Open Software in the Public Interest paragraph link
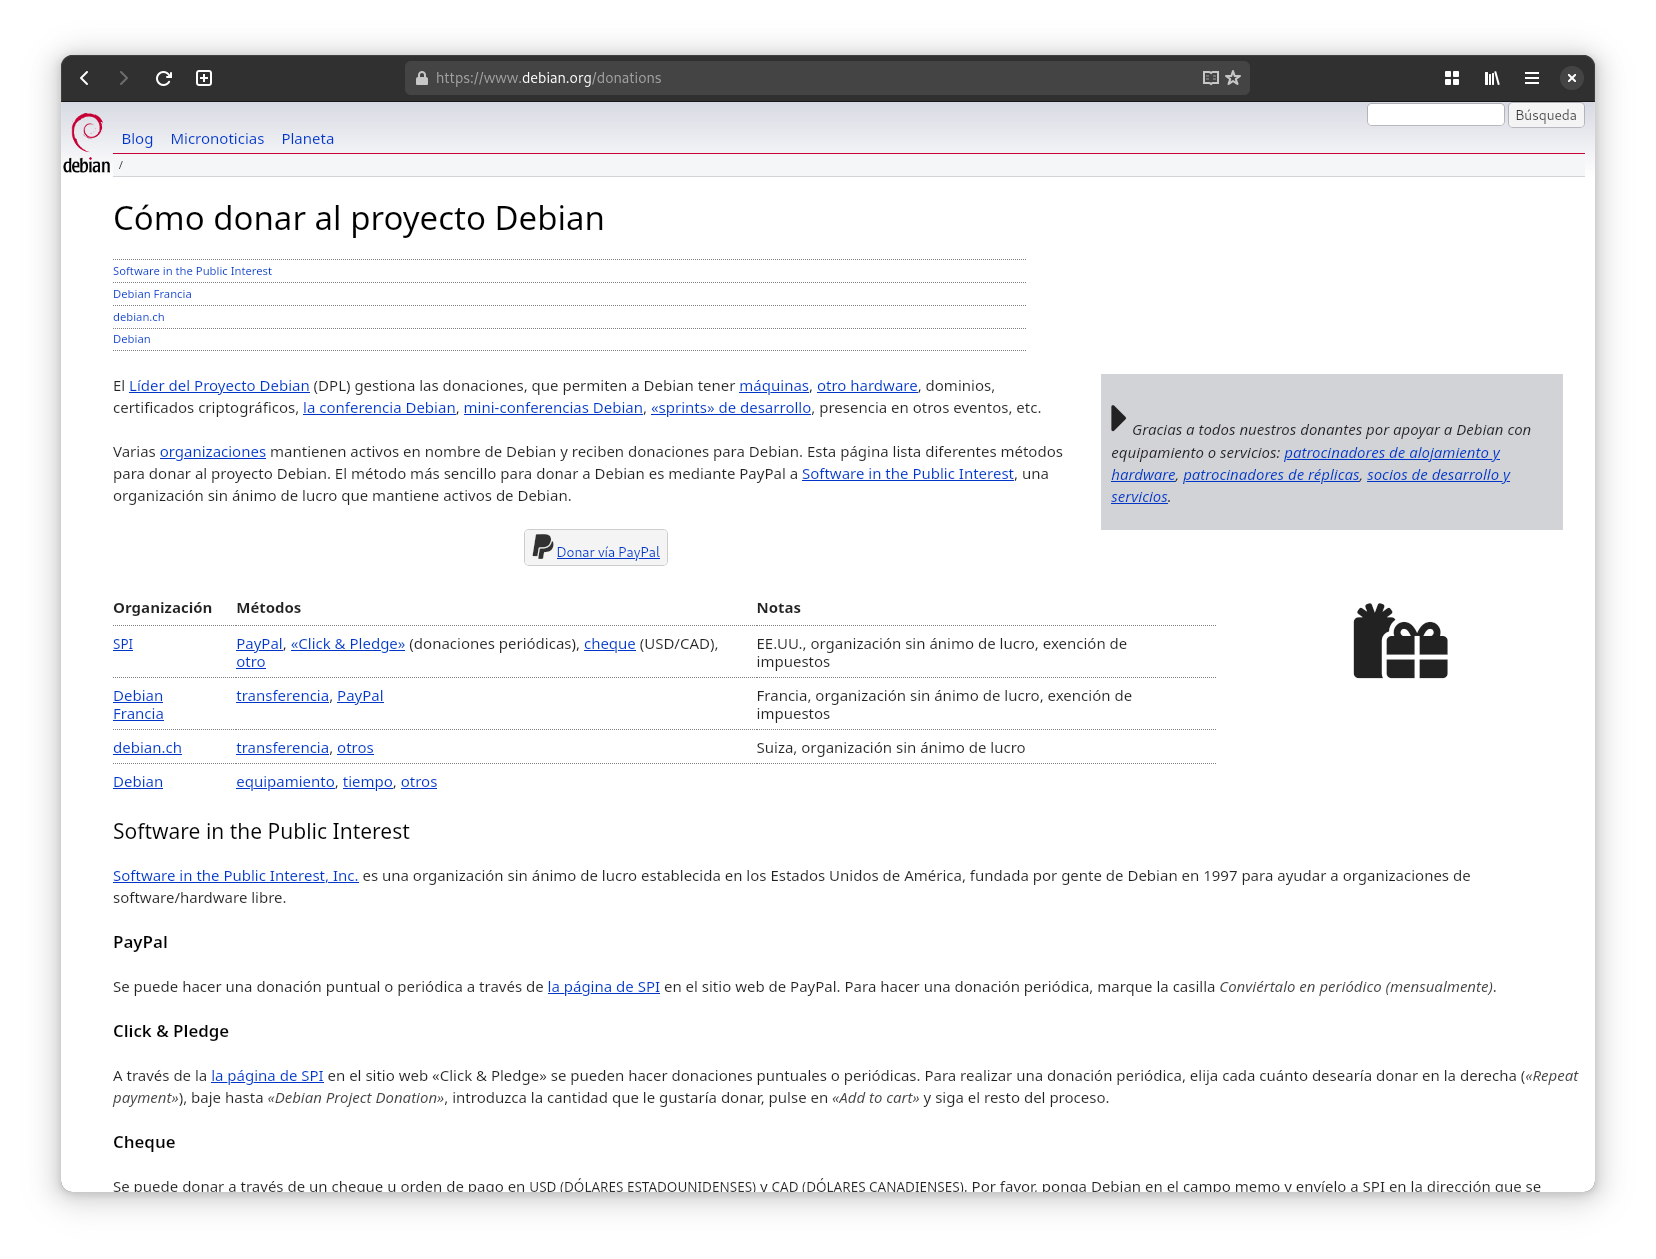This screenshot has width=1656, height=1259. click(908, 474)
